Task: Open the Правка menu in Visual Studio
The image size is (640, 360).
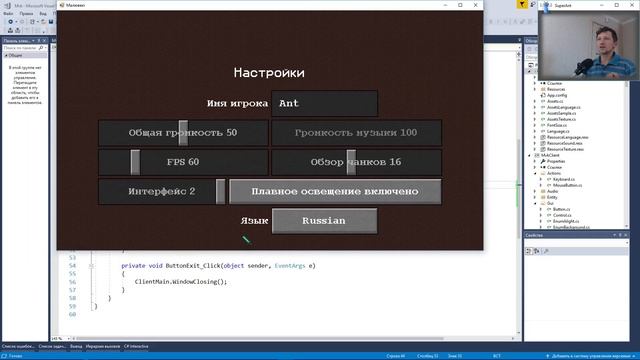Action: [26, 13]
